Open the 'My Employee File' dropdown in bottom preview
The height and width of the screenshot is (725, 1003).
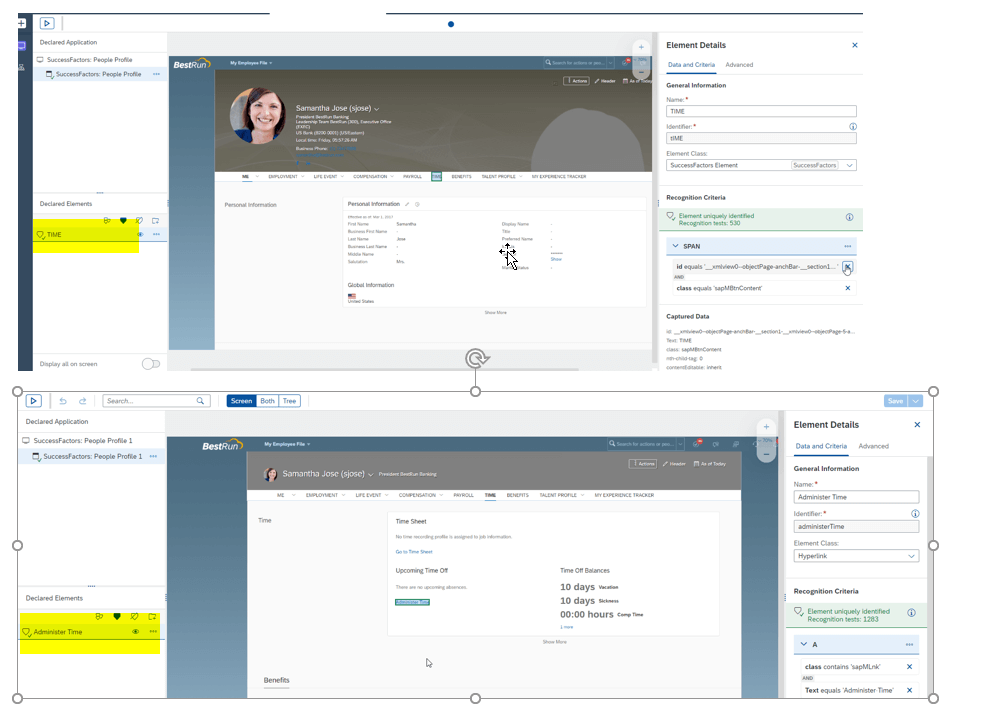(x=287, y=444)
